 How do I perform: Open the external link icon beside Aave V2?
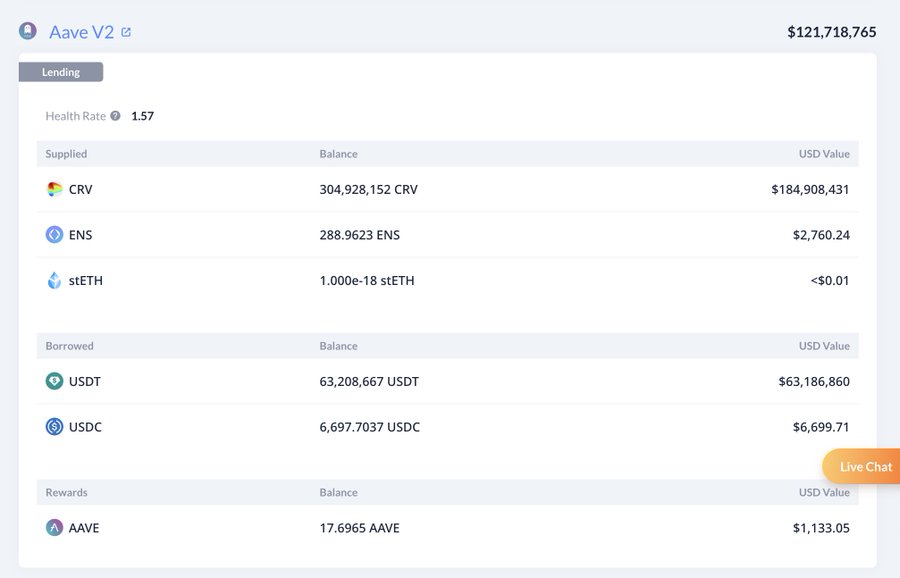point(126,32)
